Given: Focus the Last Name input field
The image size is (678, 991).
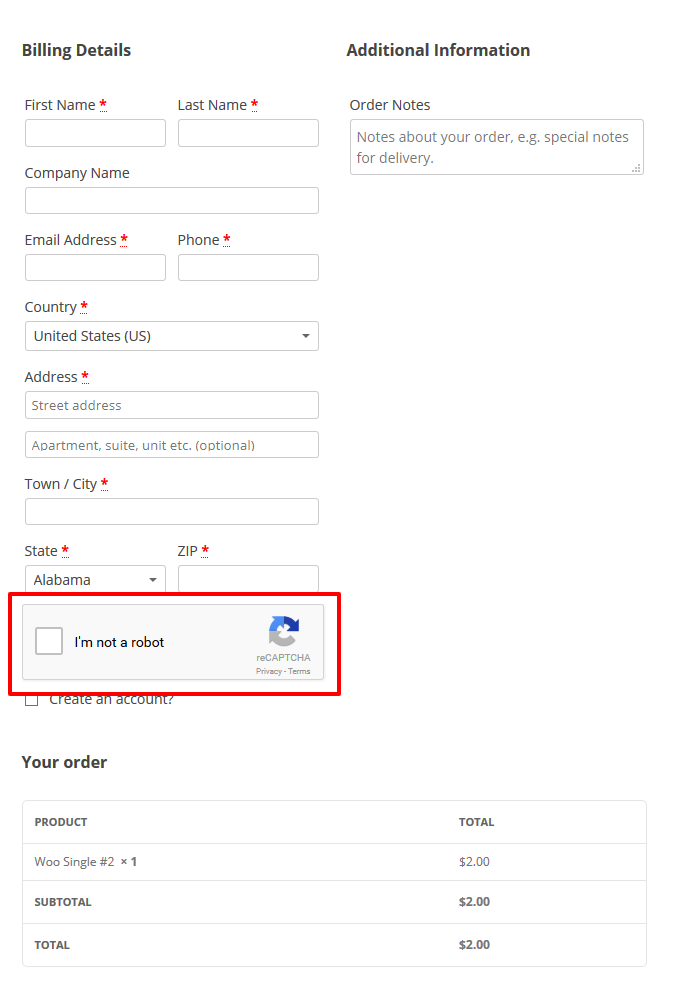Looking at the screenshot, I should click(248, 133).
